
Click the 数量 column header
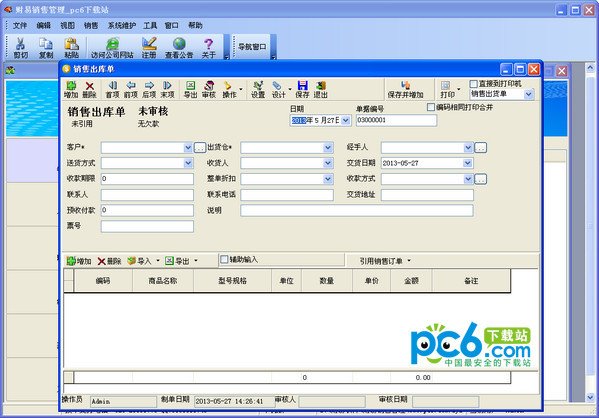pos(327,281)
